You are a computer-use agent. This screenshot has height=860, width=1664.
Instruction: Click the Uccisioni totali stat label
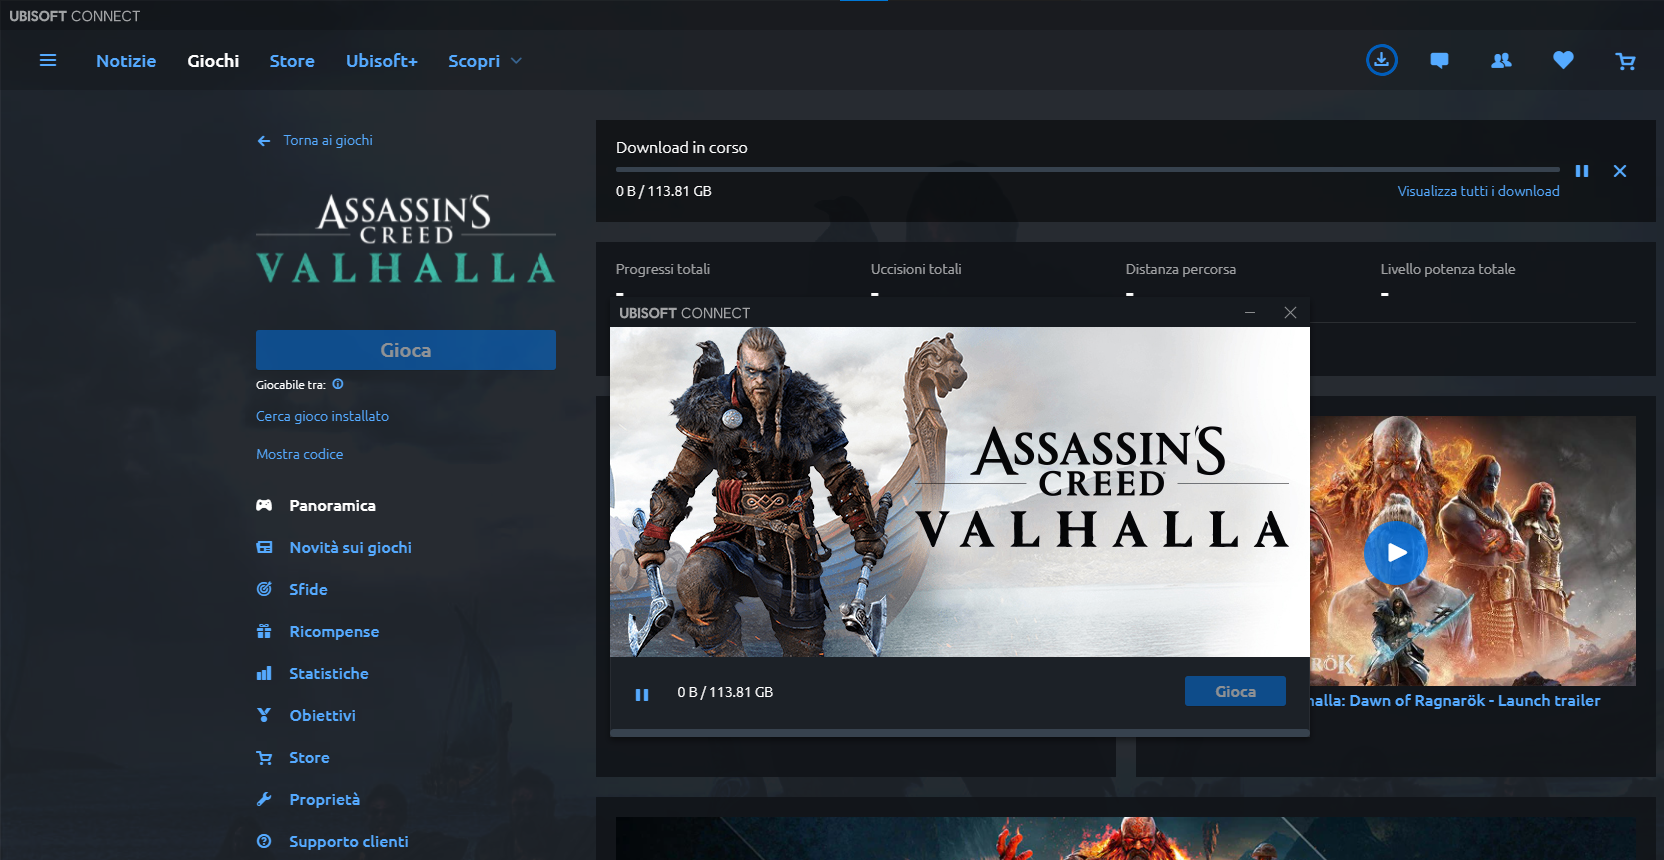[916, 269]
